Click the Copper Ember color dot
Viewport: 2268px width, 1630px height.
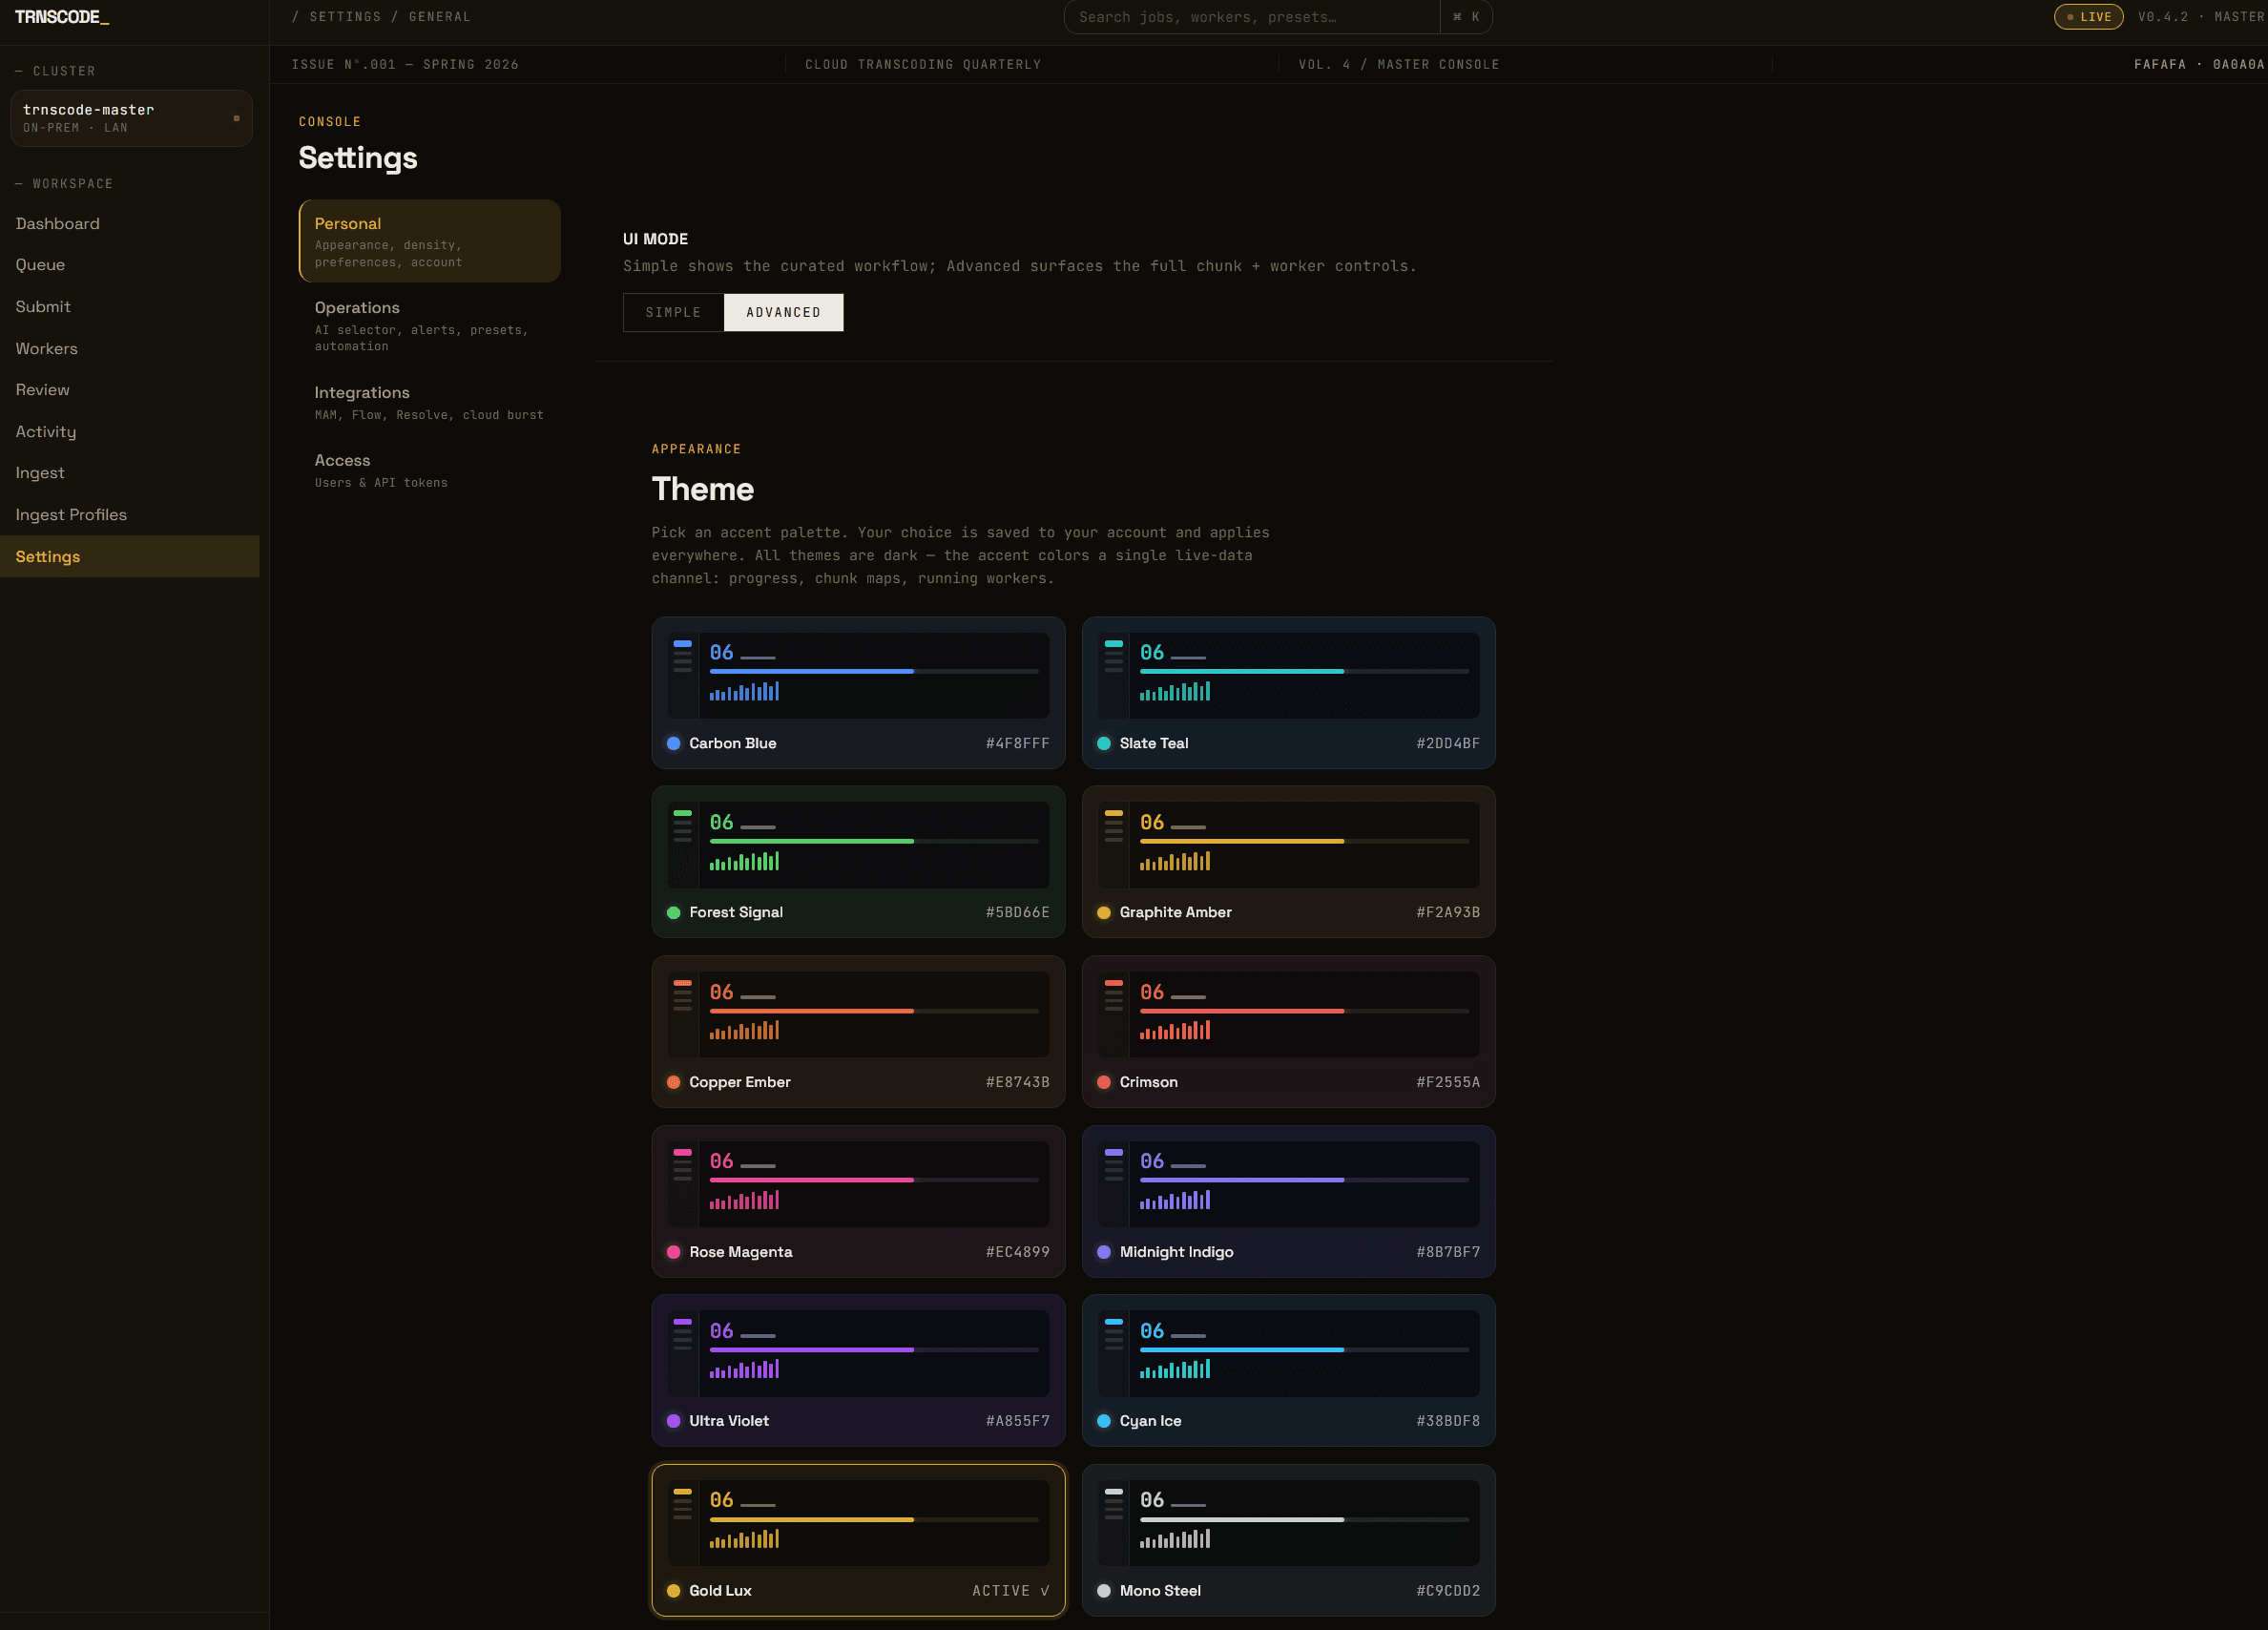pos(673,1082)
